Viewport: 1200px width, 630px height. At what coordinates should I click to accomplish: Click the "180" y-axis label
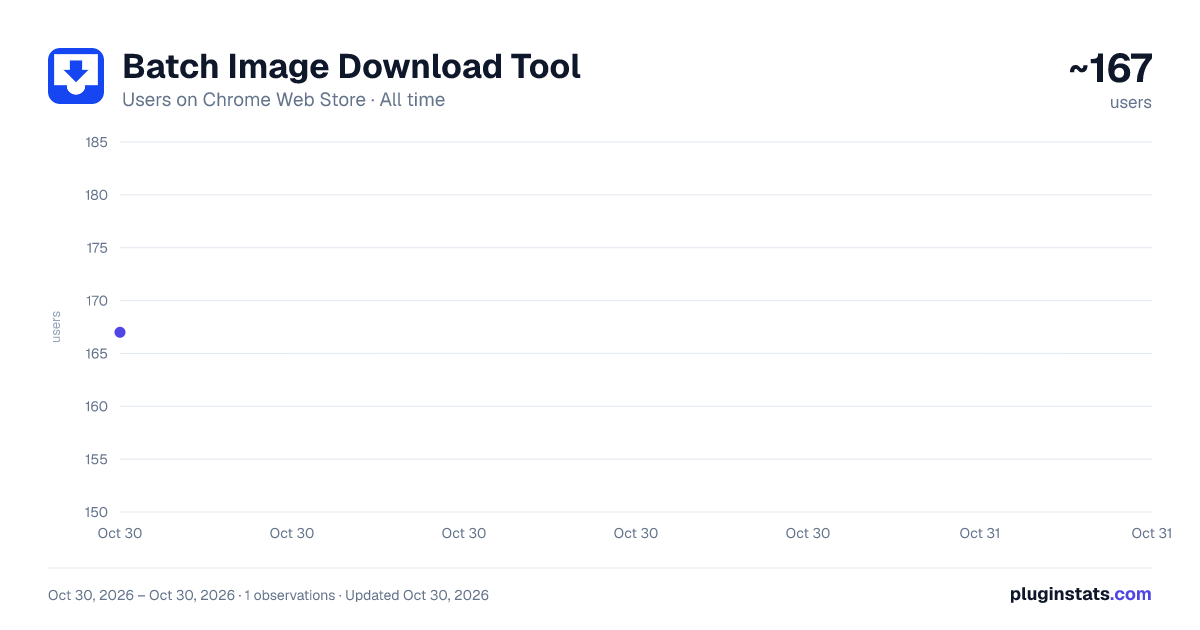97,195
